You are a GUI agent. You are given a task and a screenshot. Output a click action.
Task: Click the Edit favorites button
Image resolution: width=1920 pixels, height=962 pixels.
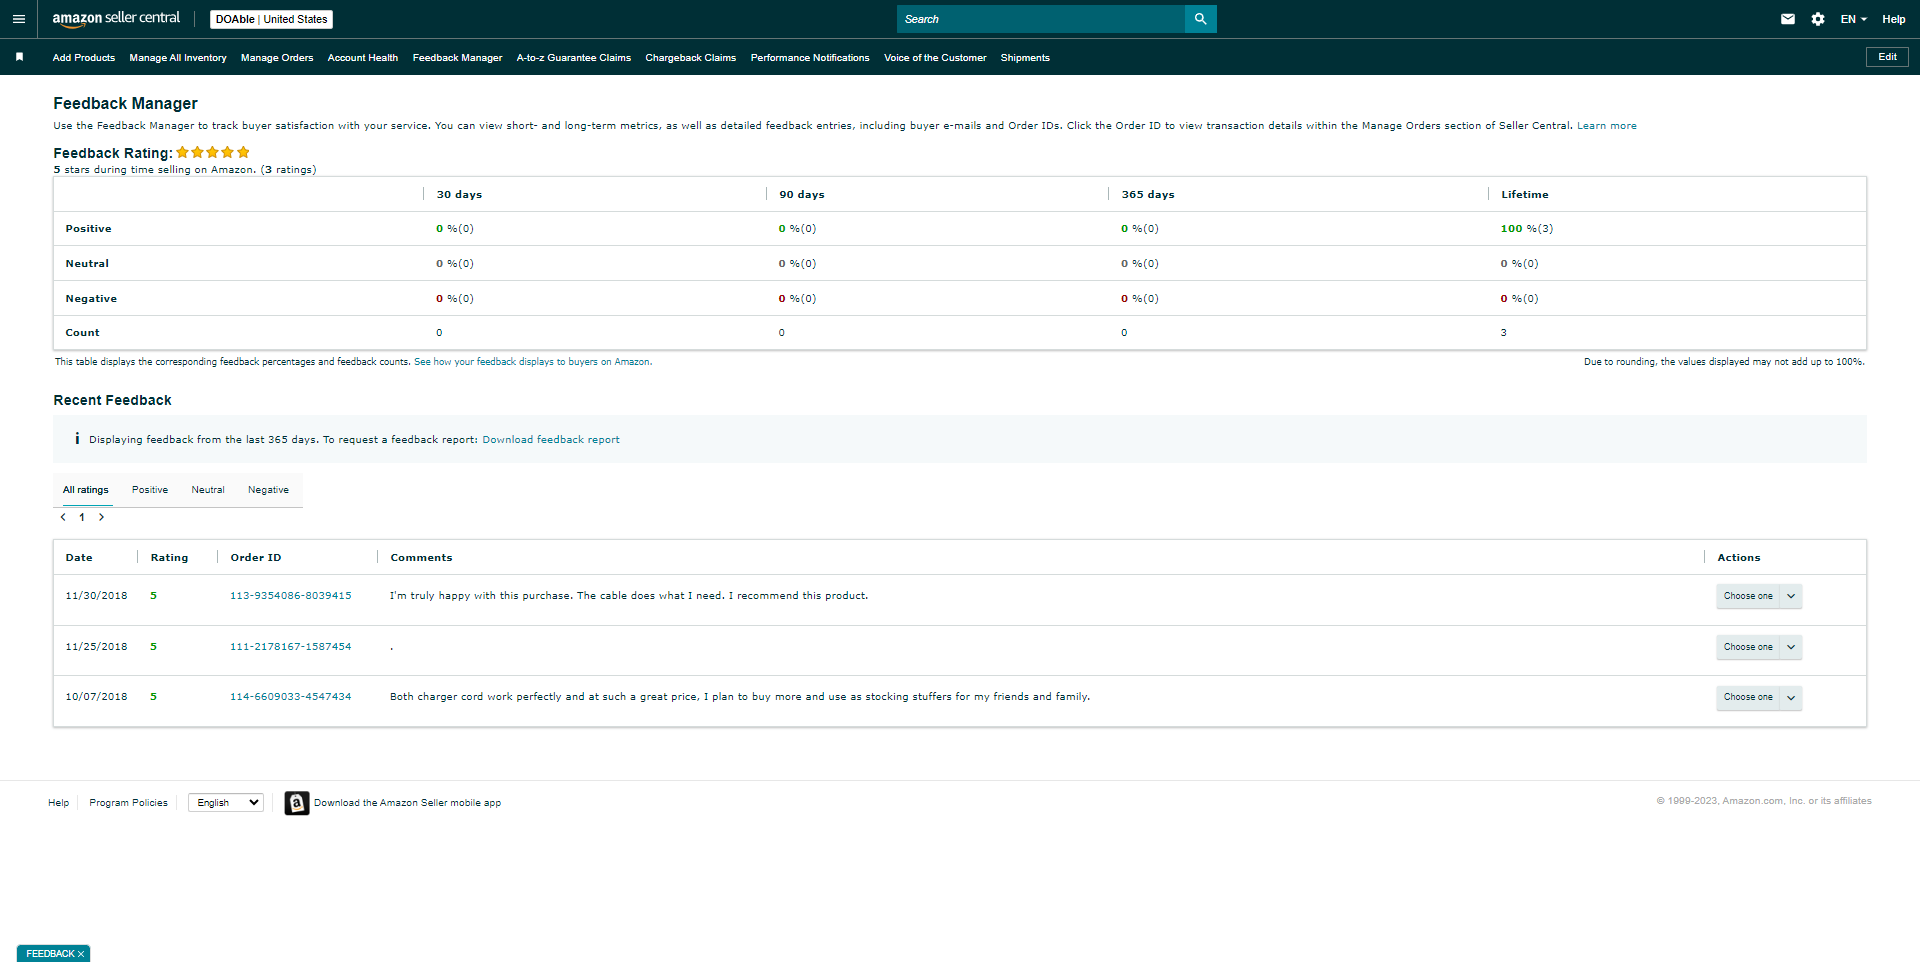click(1887, 57)
